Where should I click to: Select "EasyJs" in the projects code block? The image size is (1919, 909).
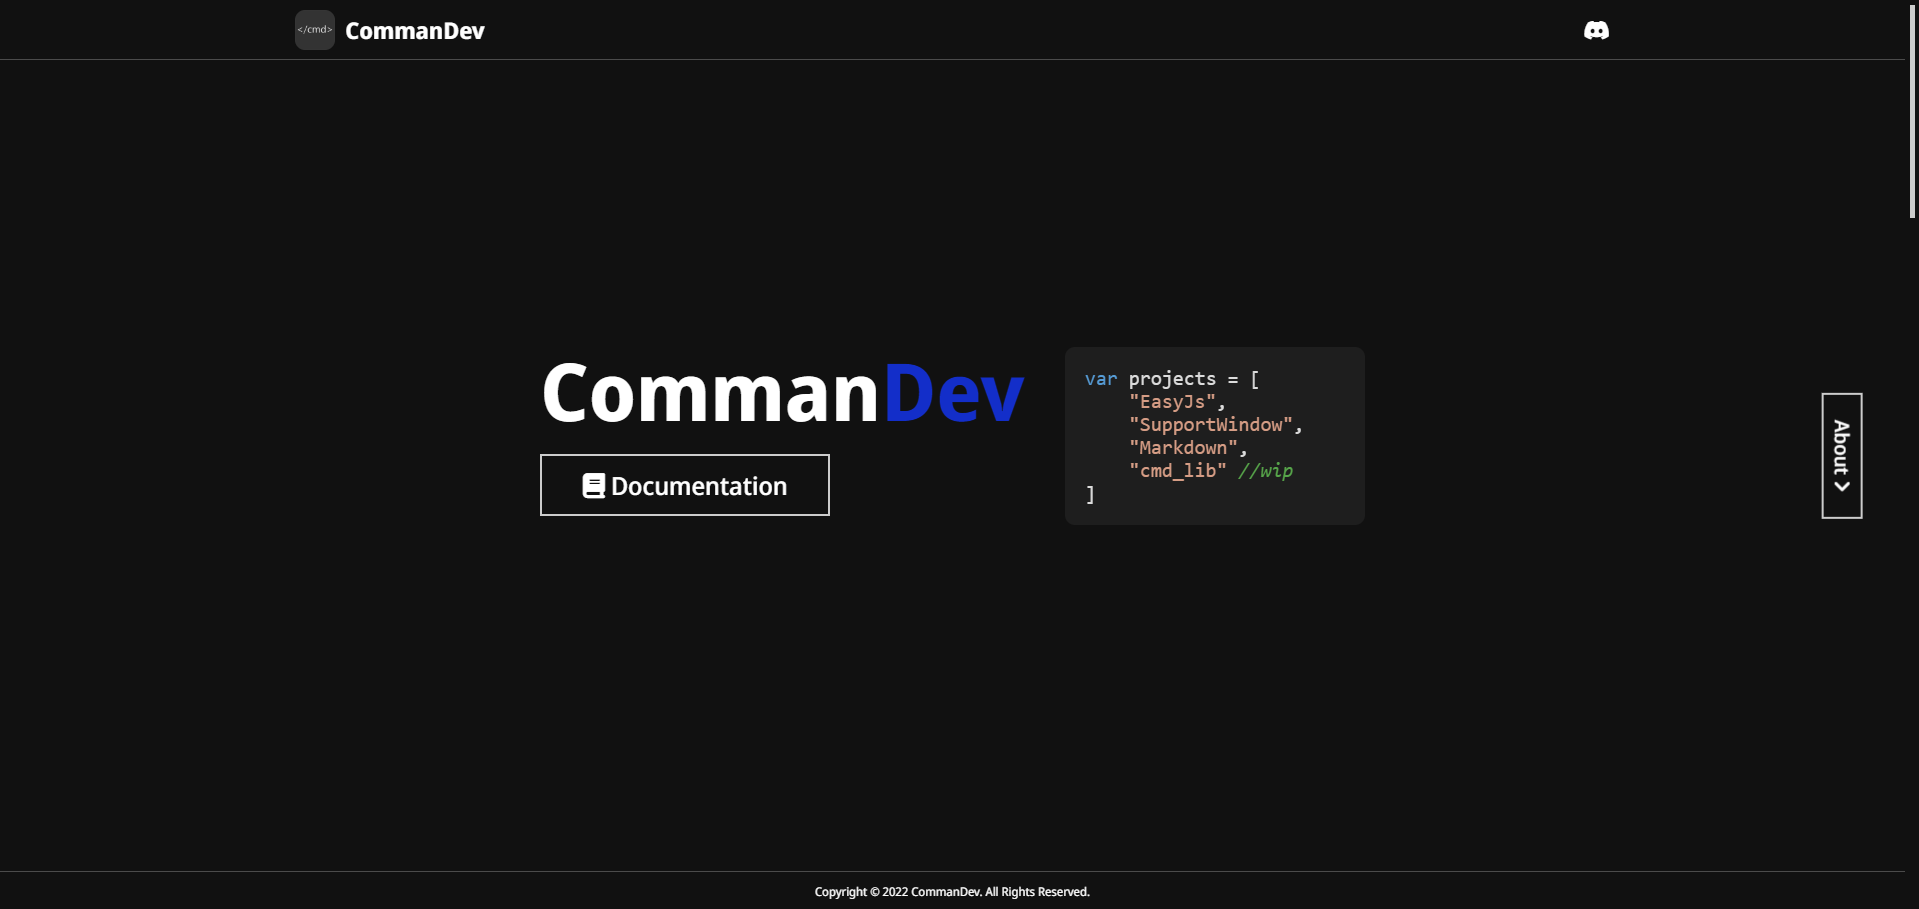pos(1172,402)
